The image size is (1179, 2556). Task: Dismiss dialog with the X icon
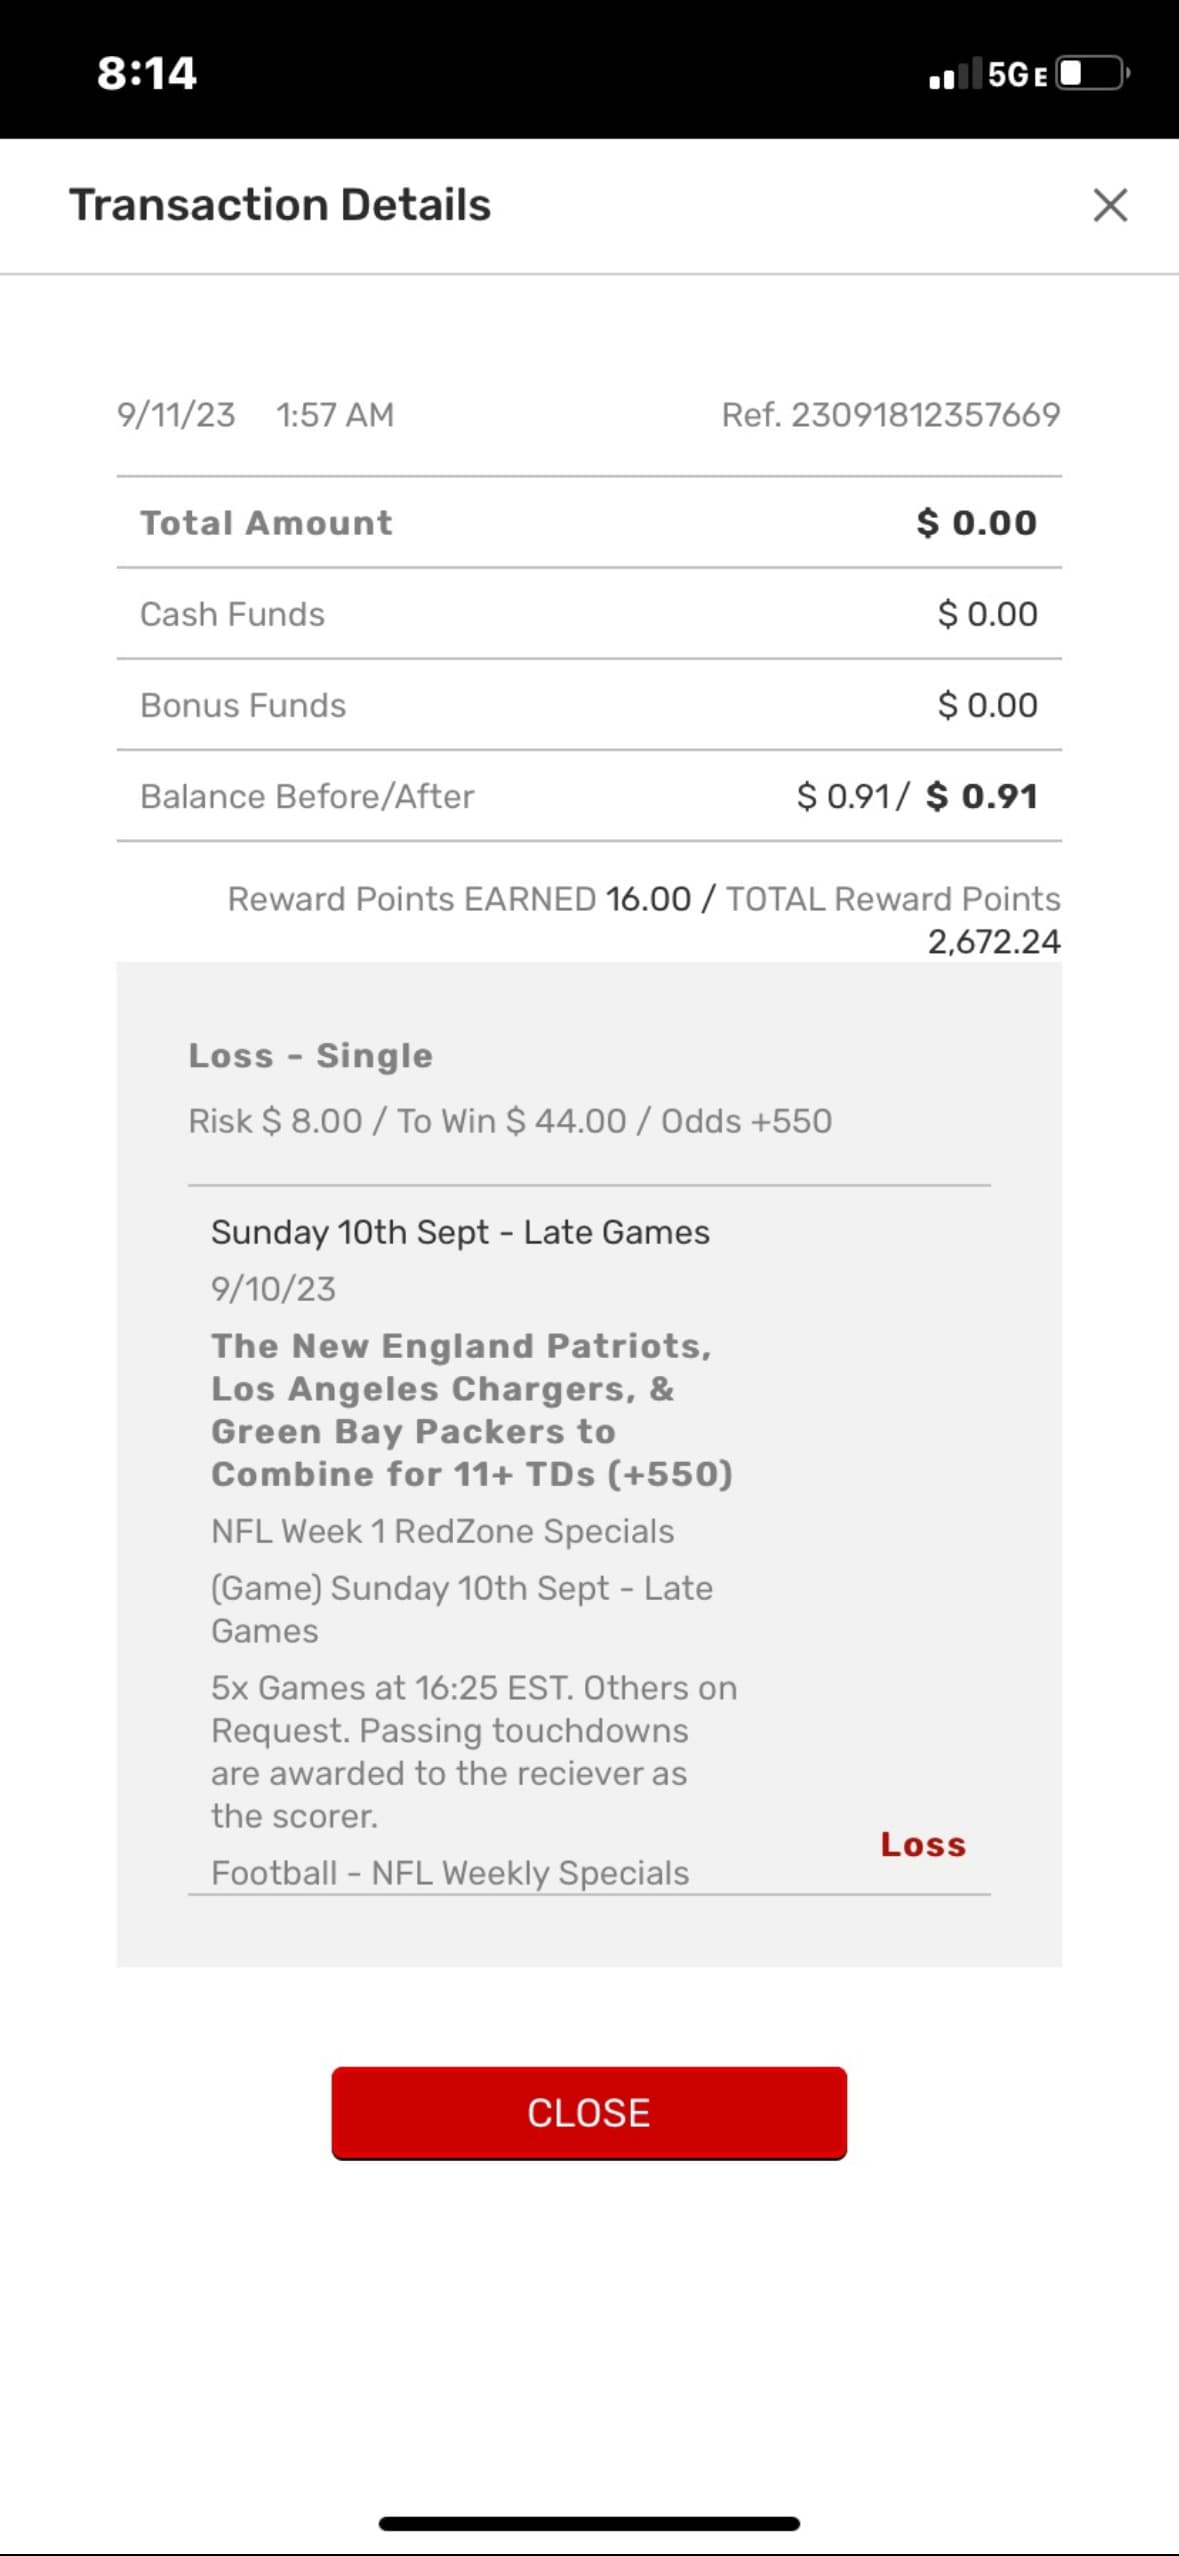coord(1110,205)
